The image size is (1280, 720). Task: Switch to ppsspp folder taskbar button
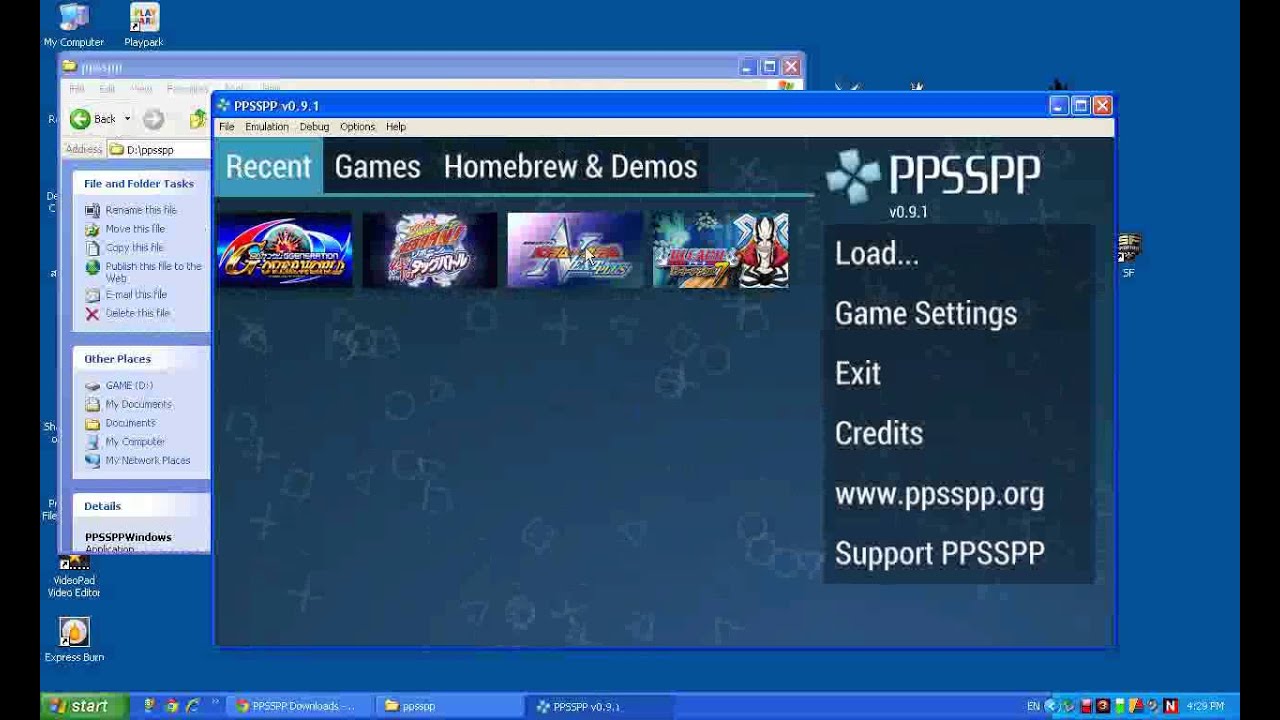(450, 706)
